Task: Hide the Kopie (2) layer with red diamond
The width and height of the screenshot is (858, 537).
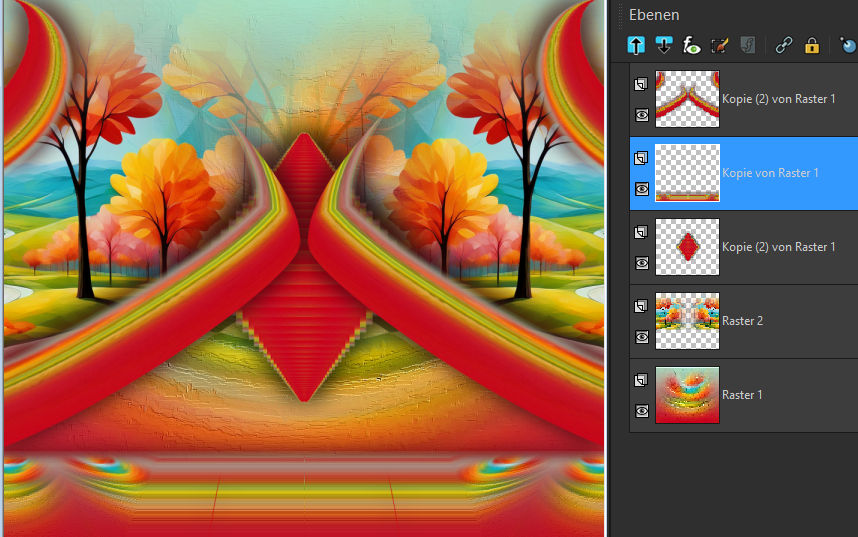Action: coord(642,263)
